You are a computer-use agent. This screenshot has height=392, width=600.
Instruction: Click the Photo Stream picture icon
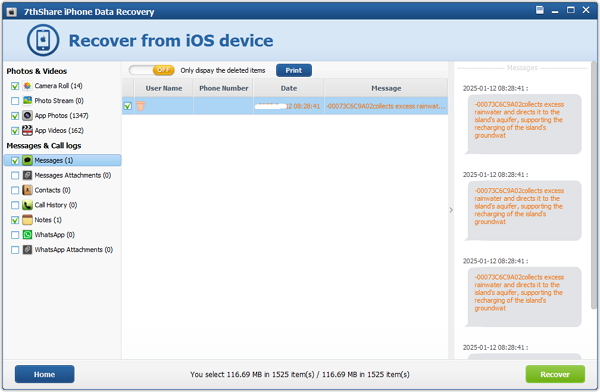27,101
